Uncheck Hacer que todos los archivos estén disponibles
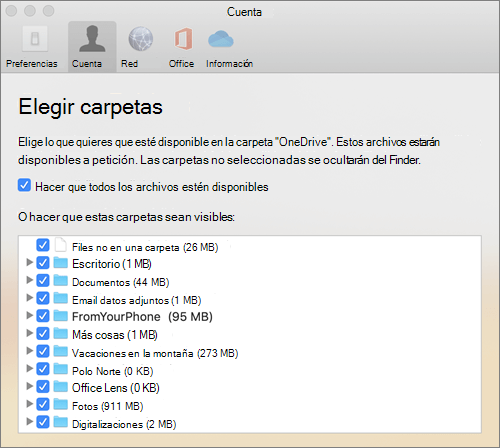Image resolution: width=500 pixels, height=448 pixels. pos(24,185)
